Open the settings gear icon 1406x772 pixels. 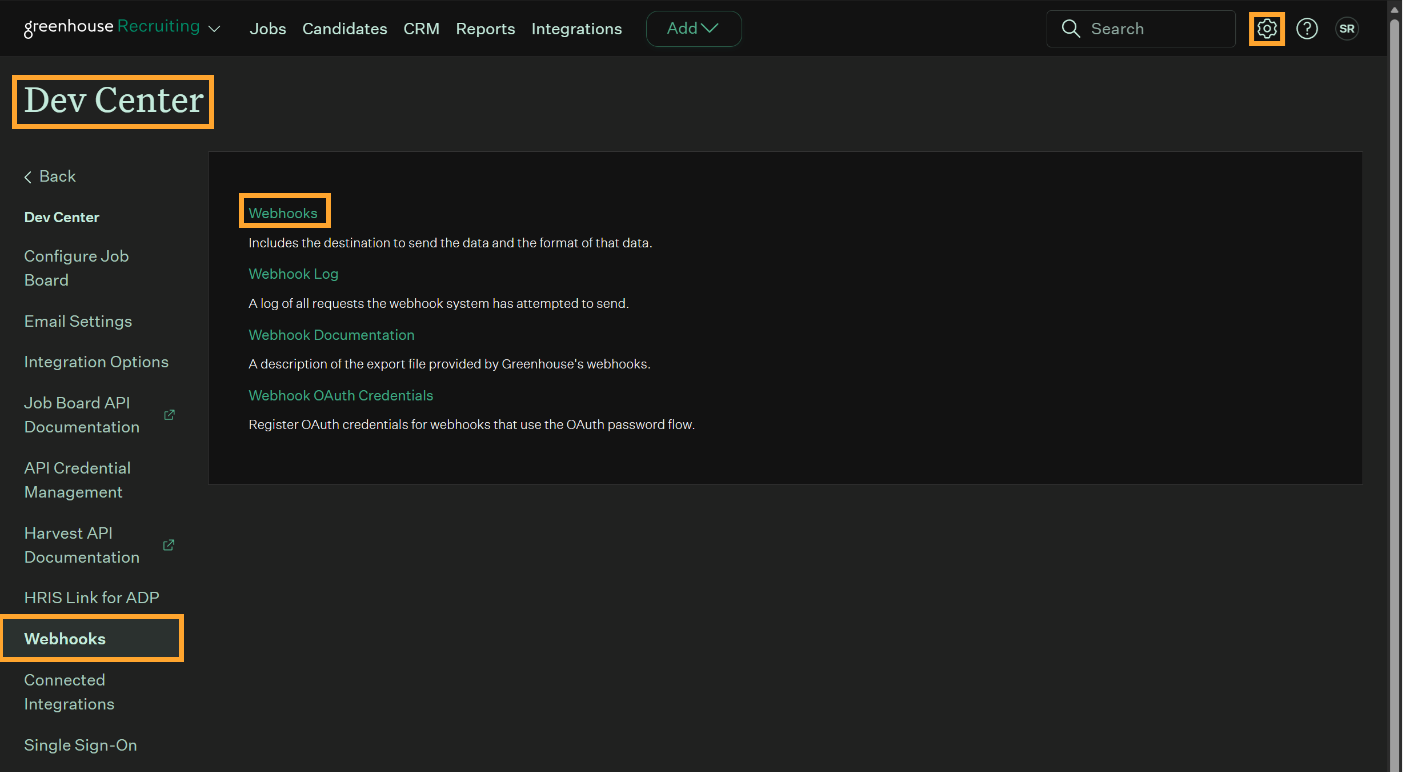pos(1267,29)
